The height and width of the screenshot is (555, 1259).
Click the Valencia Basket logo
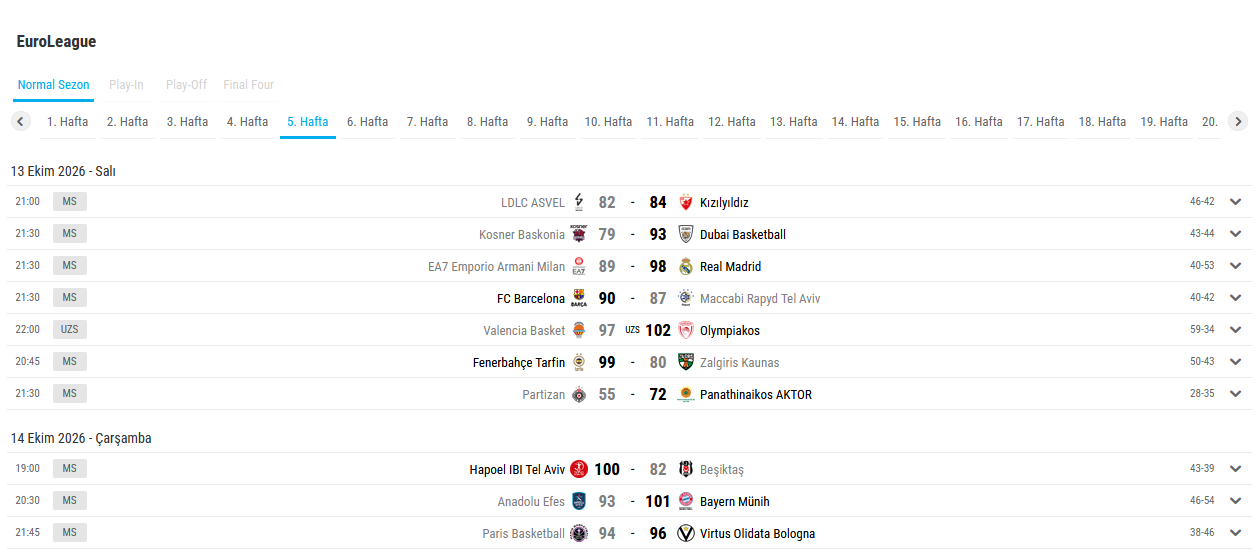coord(579,330)
